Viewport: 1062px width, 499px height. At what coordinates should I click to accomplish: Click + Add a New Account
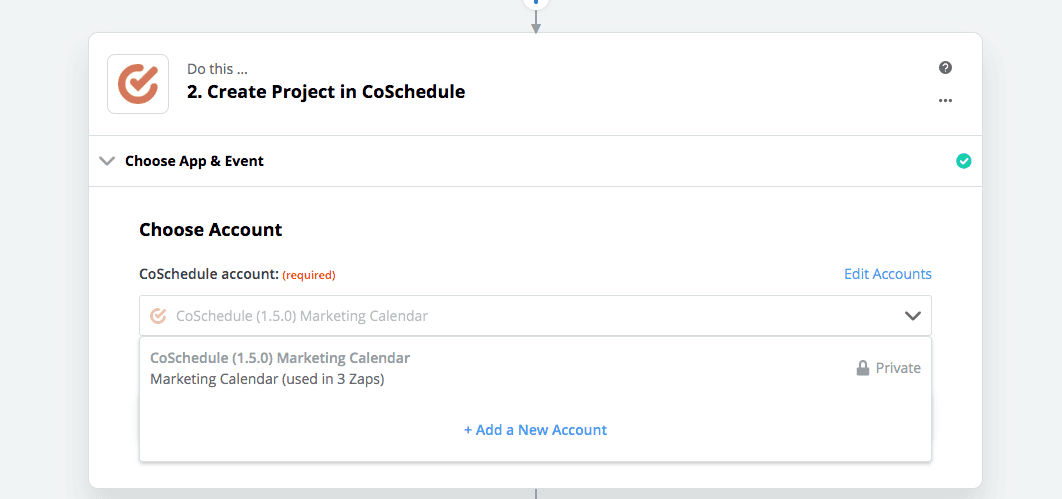535,430
